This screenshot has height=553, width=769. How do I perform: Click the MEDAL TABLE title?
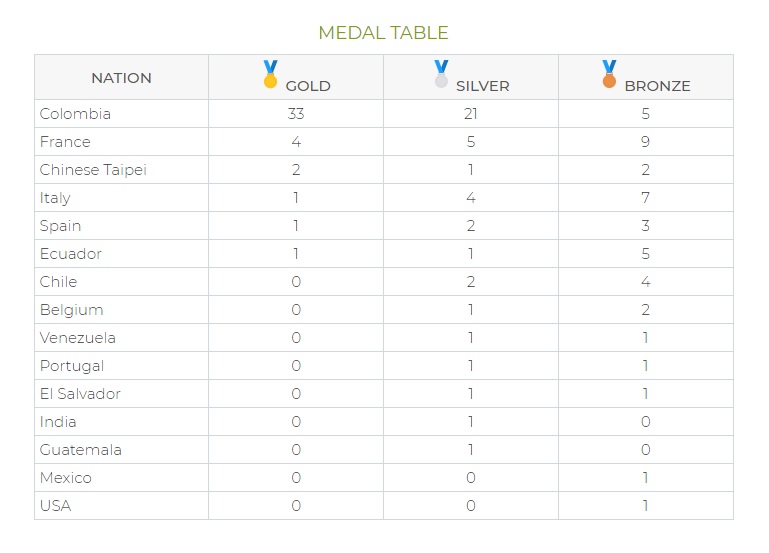tap(384, 33)
